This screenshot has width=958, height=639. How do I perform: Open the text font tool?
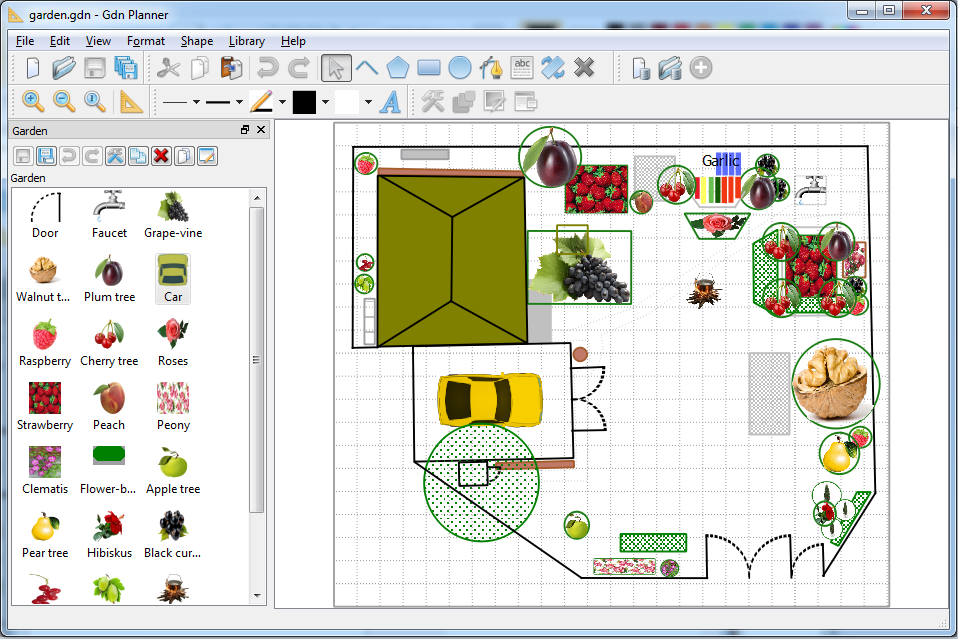(x=391, y=101)
